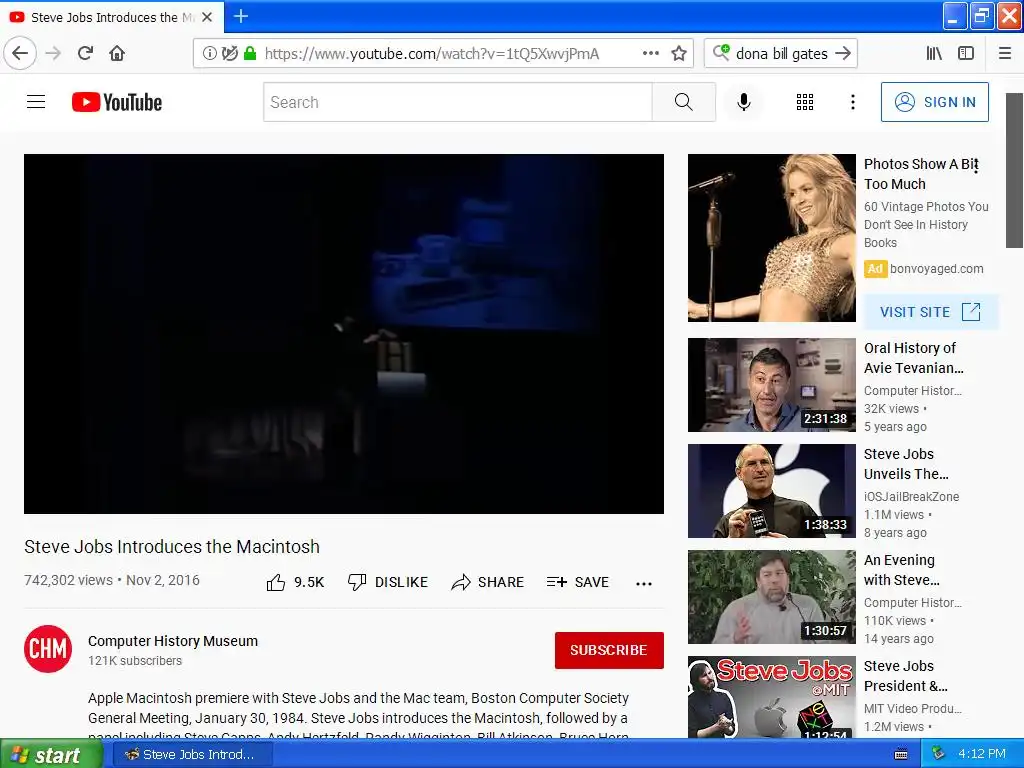Click the search go arrow beside 'dona bill gates'
Image resolution: width=1024 pixels, height=768 pixels.
843,54
